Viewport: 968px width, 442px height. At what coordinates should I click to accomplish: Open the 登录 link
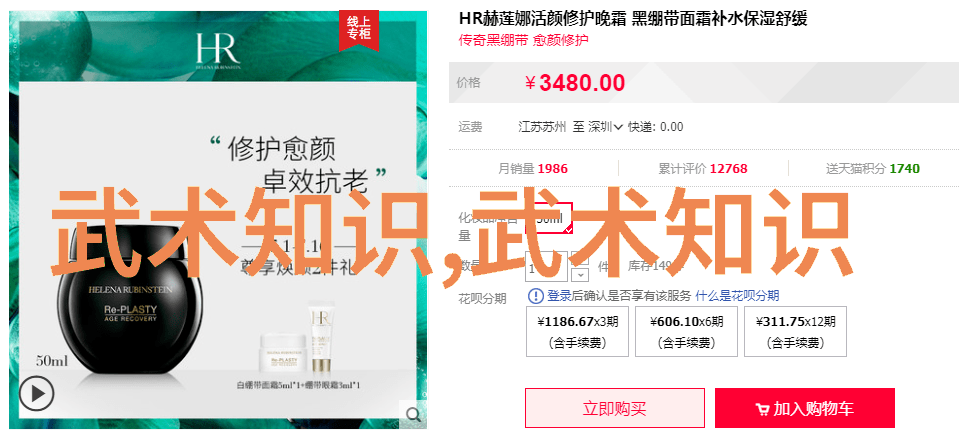(559, 296)
